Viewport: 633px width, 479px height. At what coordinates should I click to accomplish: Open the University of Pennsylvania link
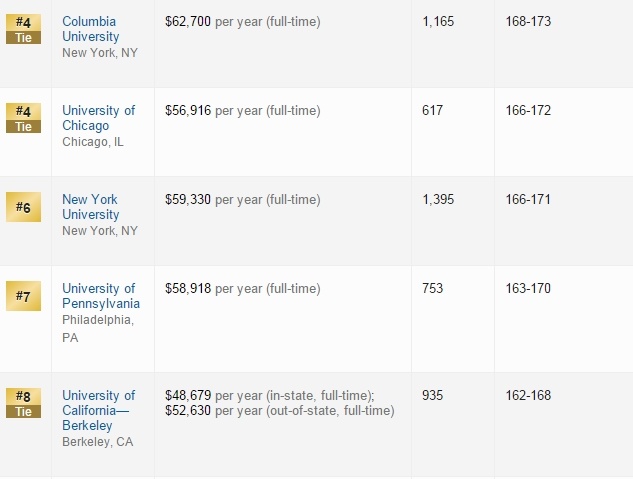(100, 296)
